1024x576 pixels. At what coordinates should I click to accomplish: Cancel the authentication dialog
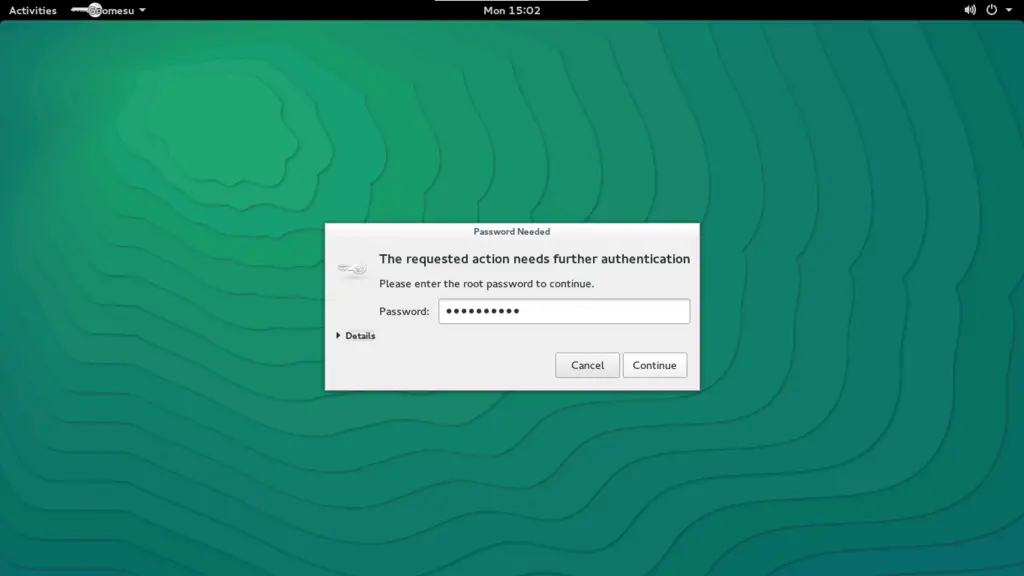click(587, 365)
